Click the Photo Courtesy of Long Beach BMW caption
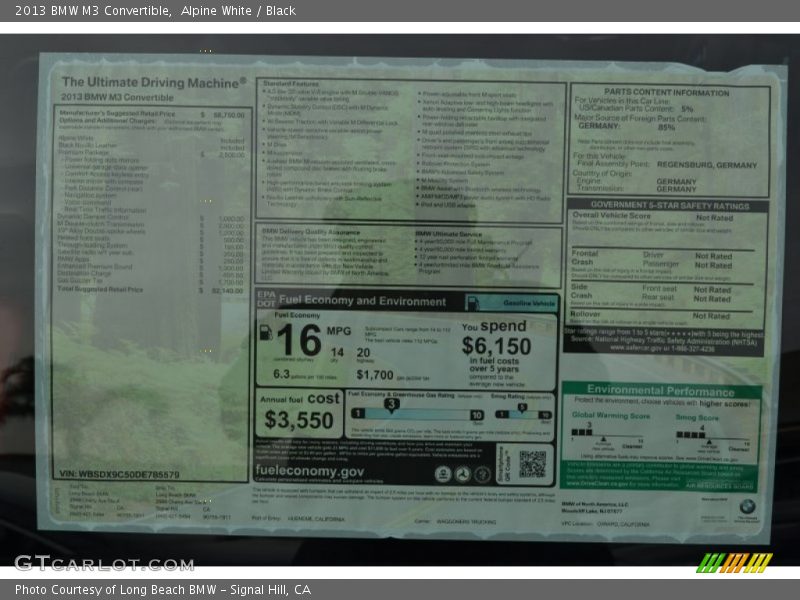The height and width of the screenshot is (600, 800). [x=163, y=590]
